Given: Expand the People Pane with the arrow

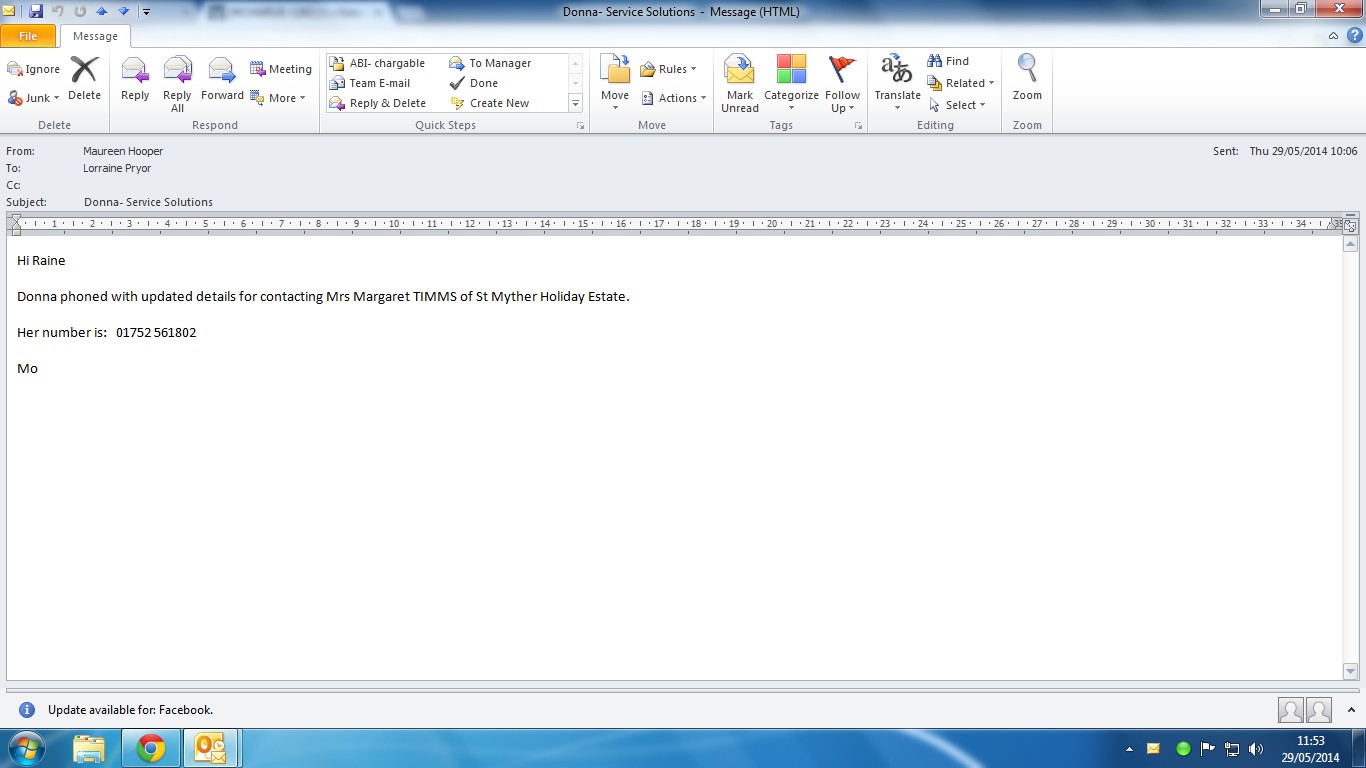Looking at the screenshot, I should click(1349, 709).
